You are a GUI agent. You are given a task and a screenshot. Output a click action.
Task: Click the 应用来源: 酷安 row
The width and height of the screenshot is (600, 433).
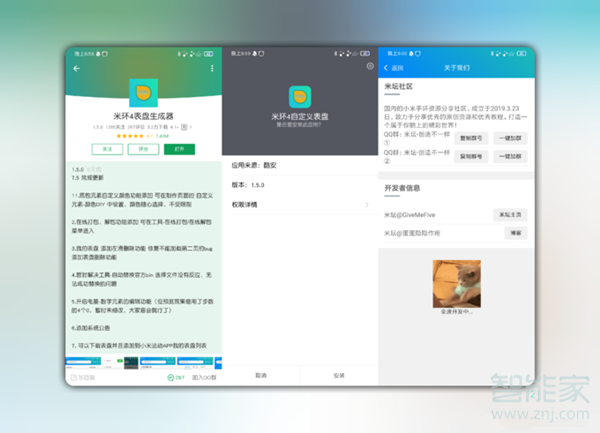coord(300,165)
